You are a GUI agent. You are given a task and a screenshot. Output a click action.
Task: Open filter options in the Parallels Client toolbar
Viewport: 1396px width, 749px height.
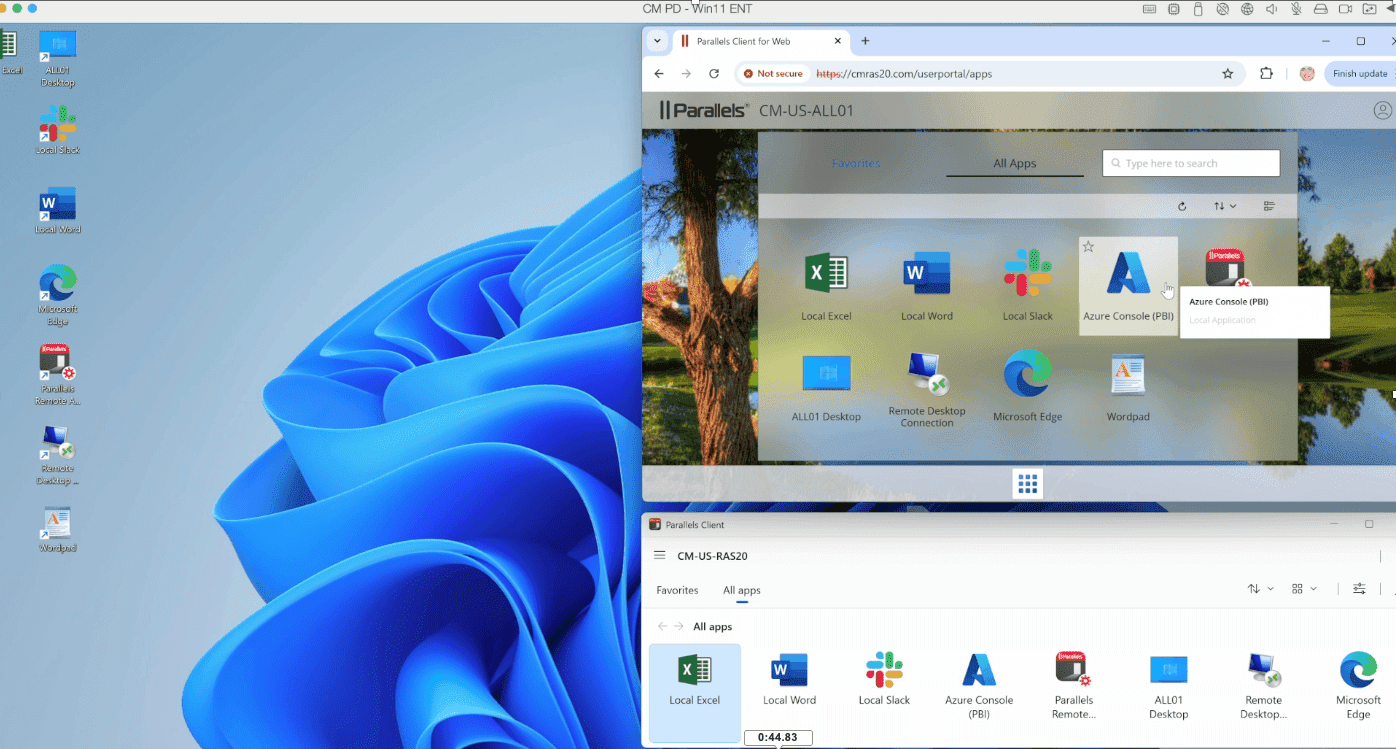[x=1359, y=589]
